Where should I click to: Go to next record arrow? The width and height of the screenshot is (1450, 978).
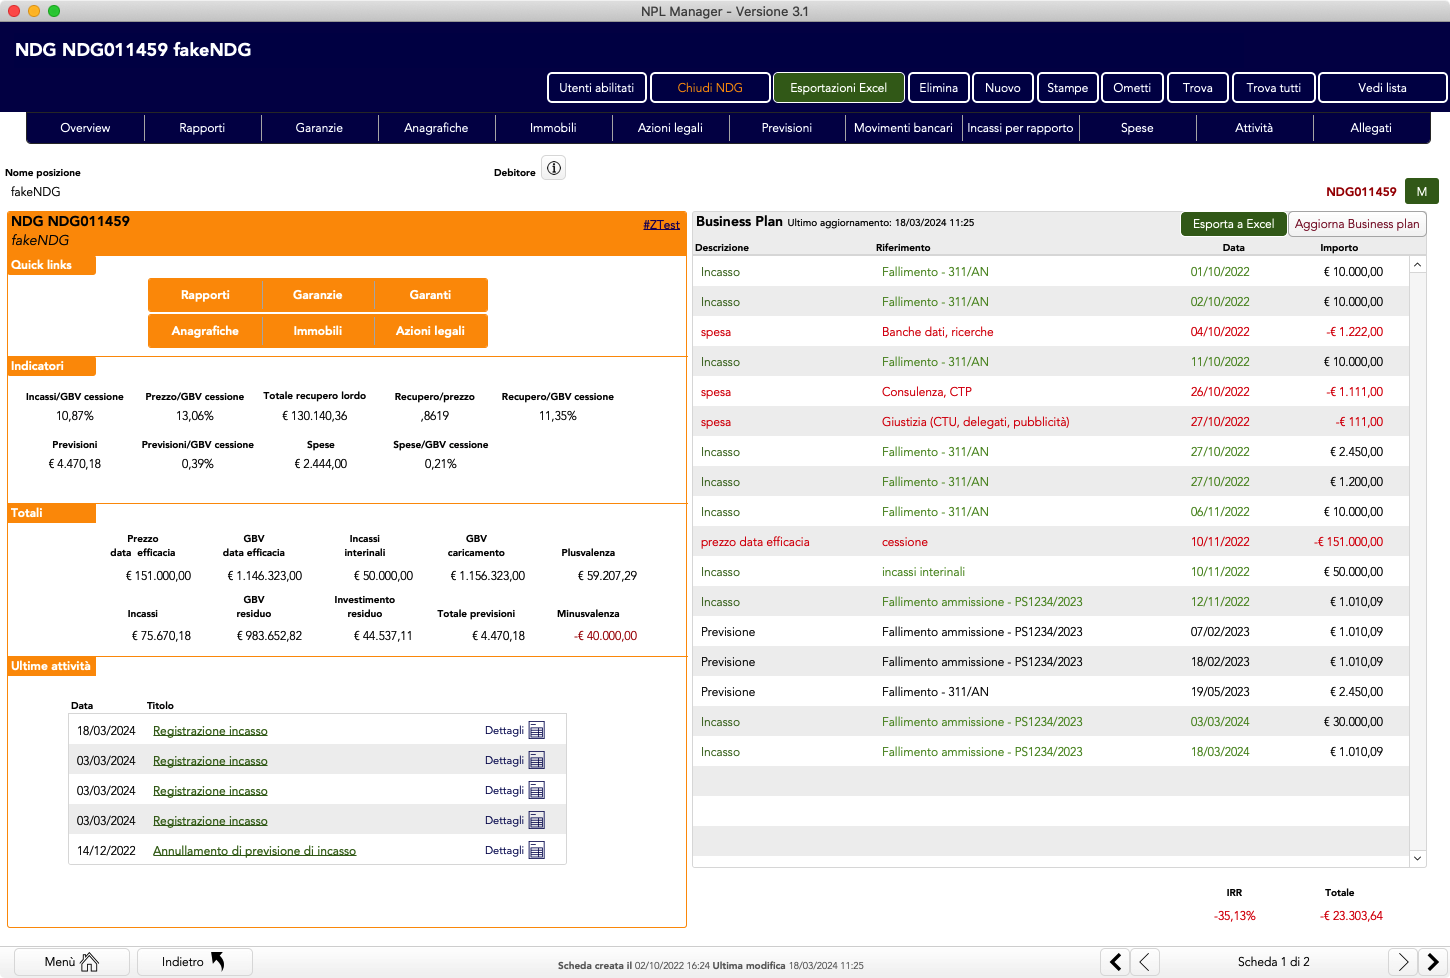(x=1403, y=962)
